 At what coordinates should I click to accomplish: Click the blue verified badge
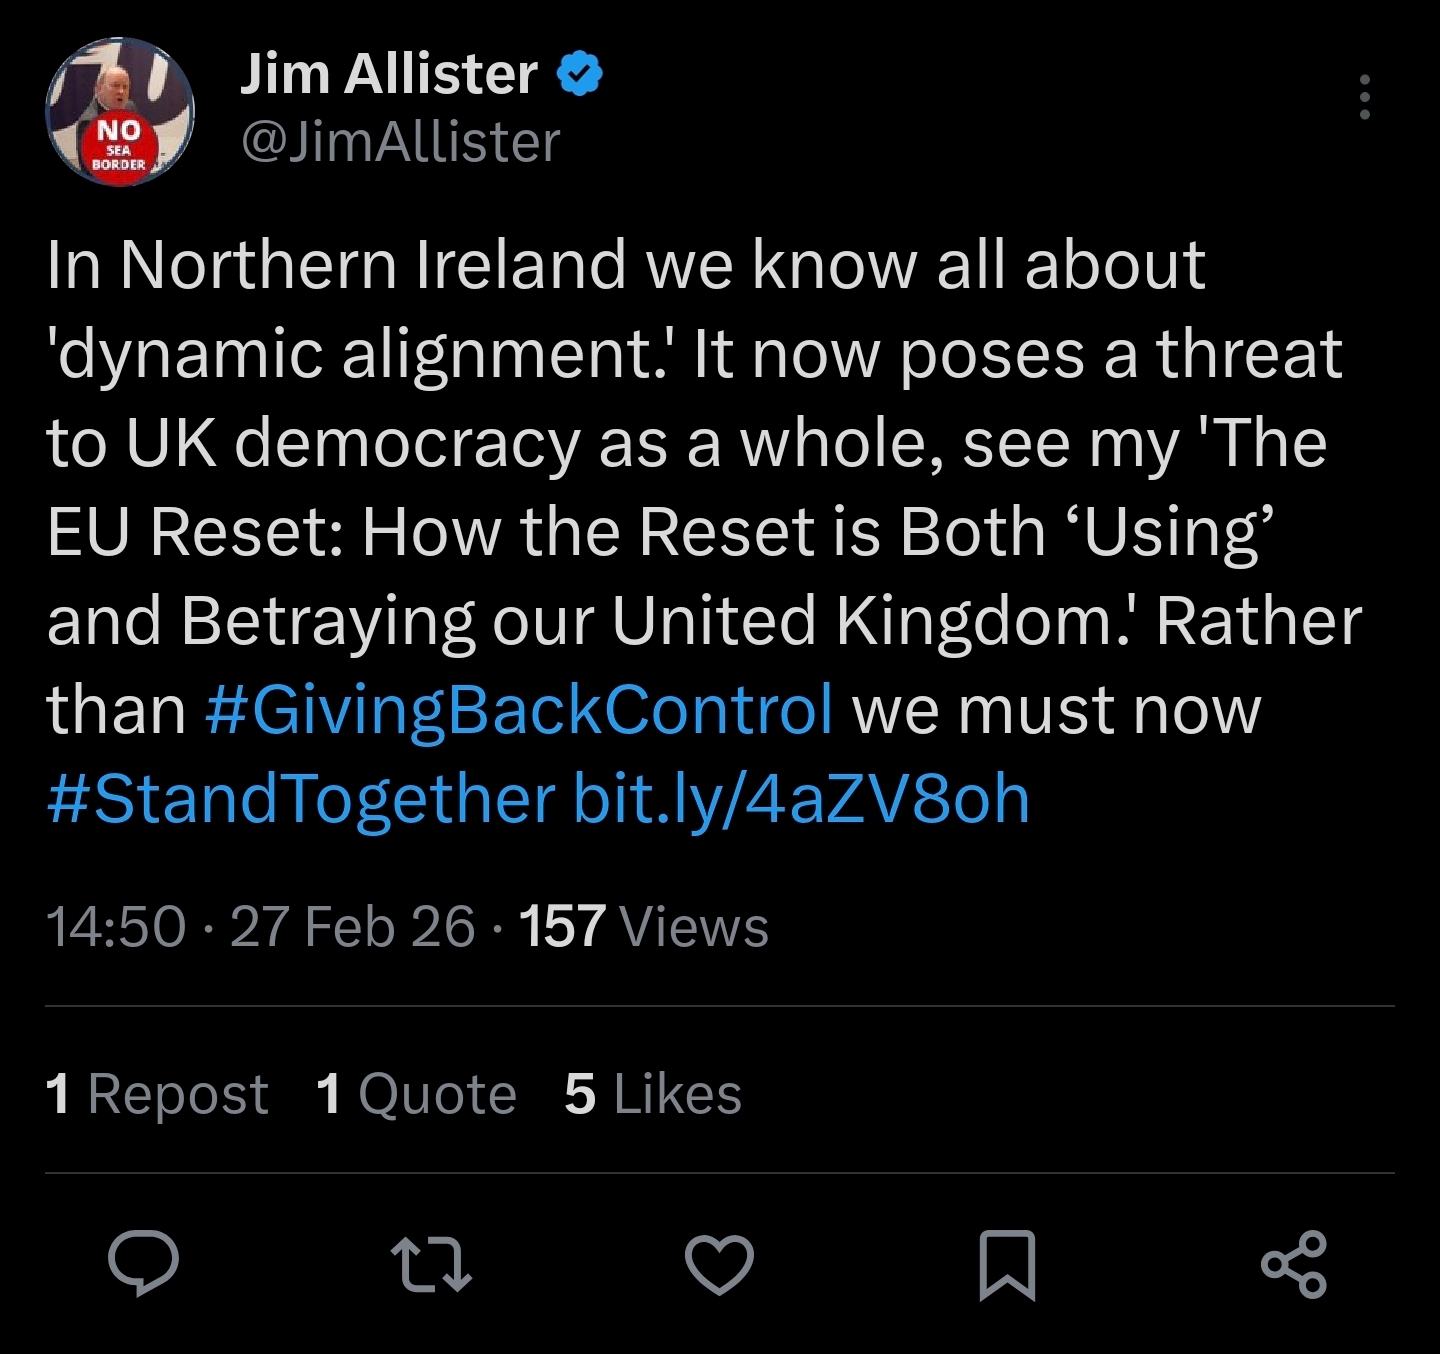[x=579, y=74]
